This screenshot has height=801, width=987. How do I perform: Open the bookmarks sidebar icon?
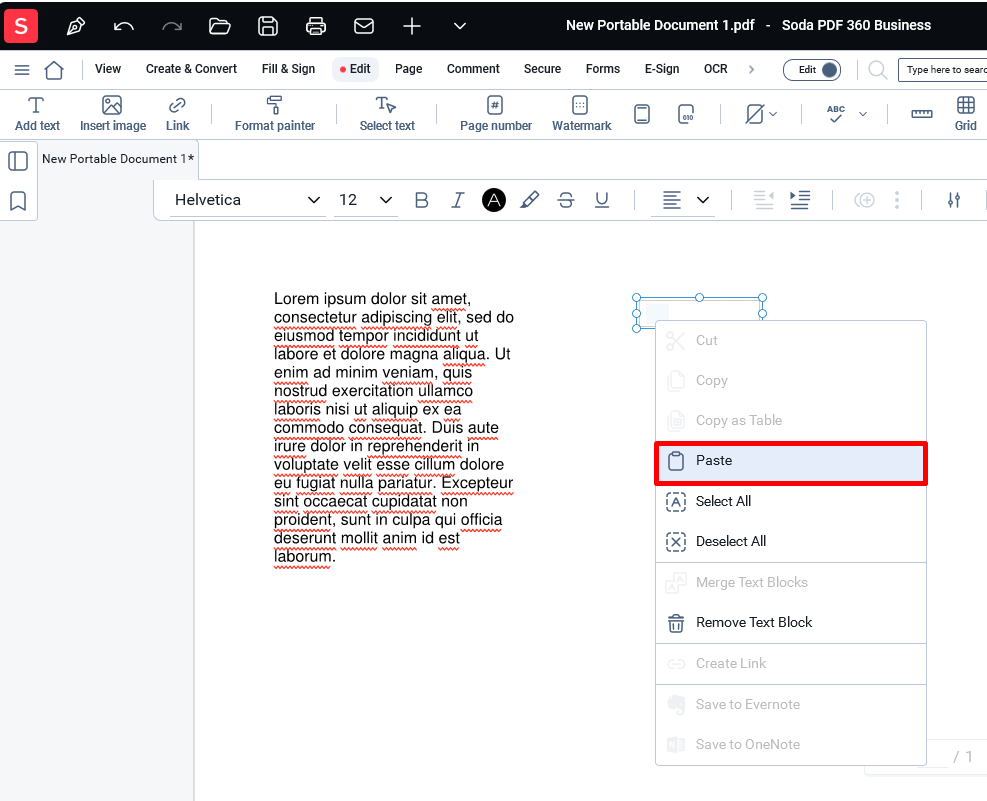pos(18,201)
